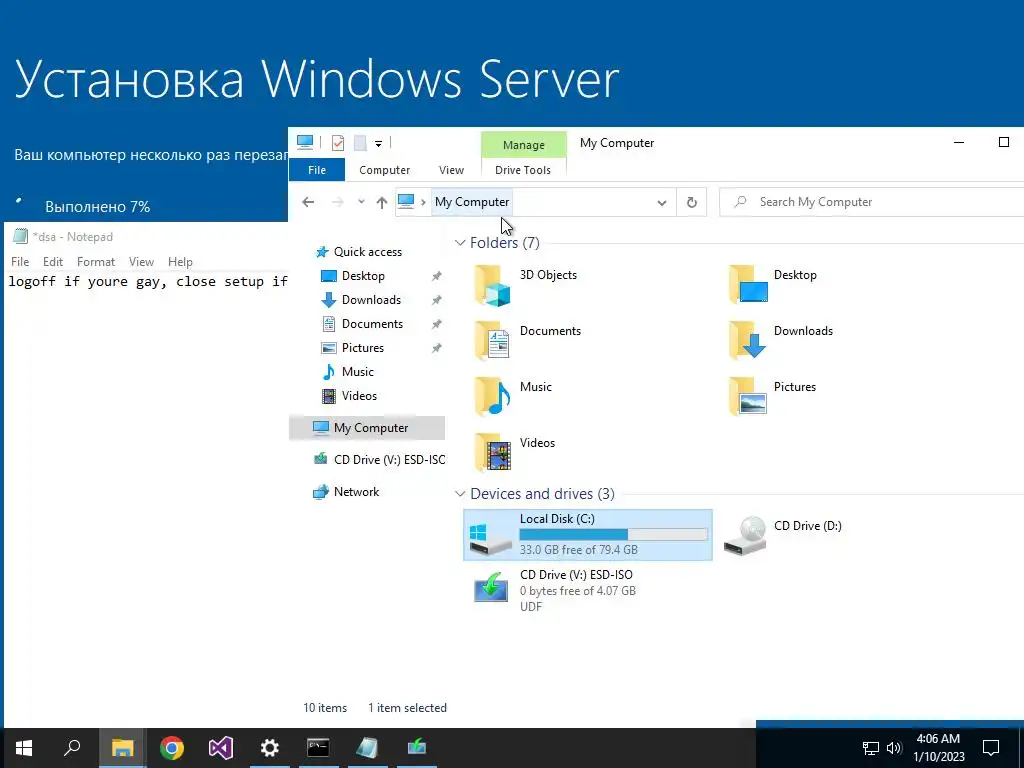The image size is (1024, 768).
Task: Select My Computer in navigation pane
Action: point(367,428)
